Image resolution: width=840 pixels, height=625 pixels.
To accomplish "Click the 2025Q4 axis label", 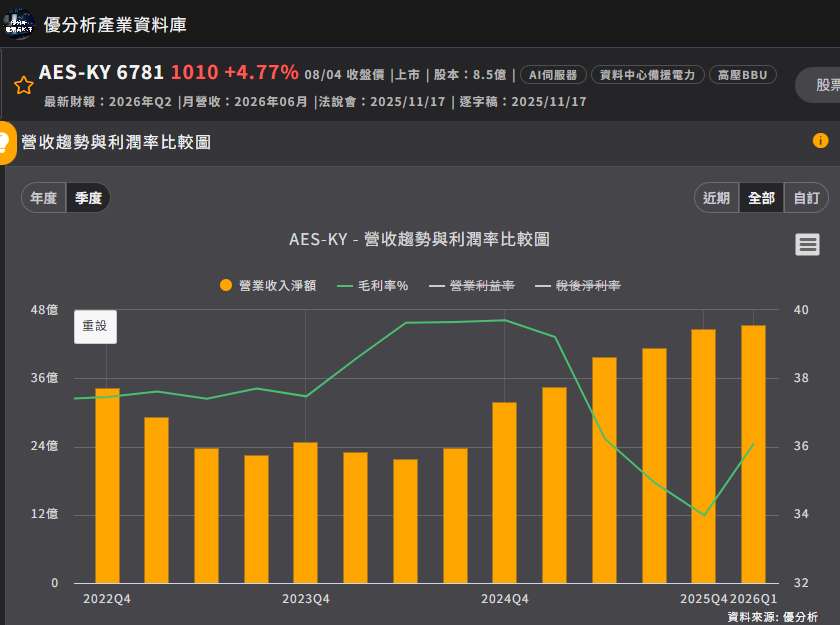I will point(704,599).
